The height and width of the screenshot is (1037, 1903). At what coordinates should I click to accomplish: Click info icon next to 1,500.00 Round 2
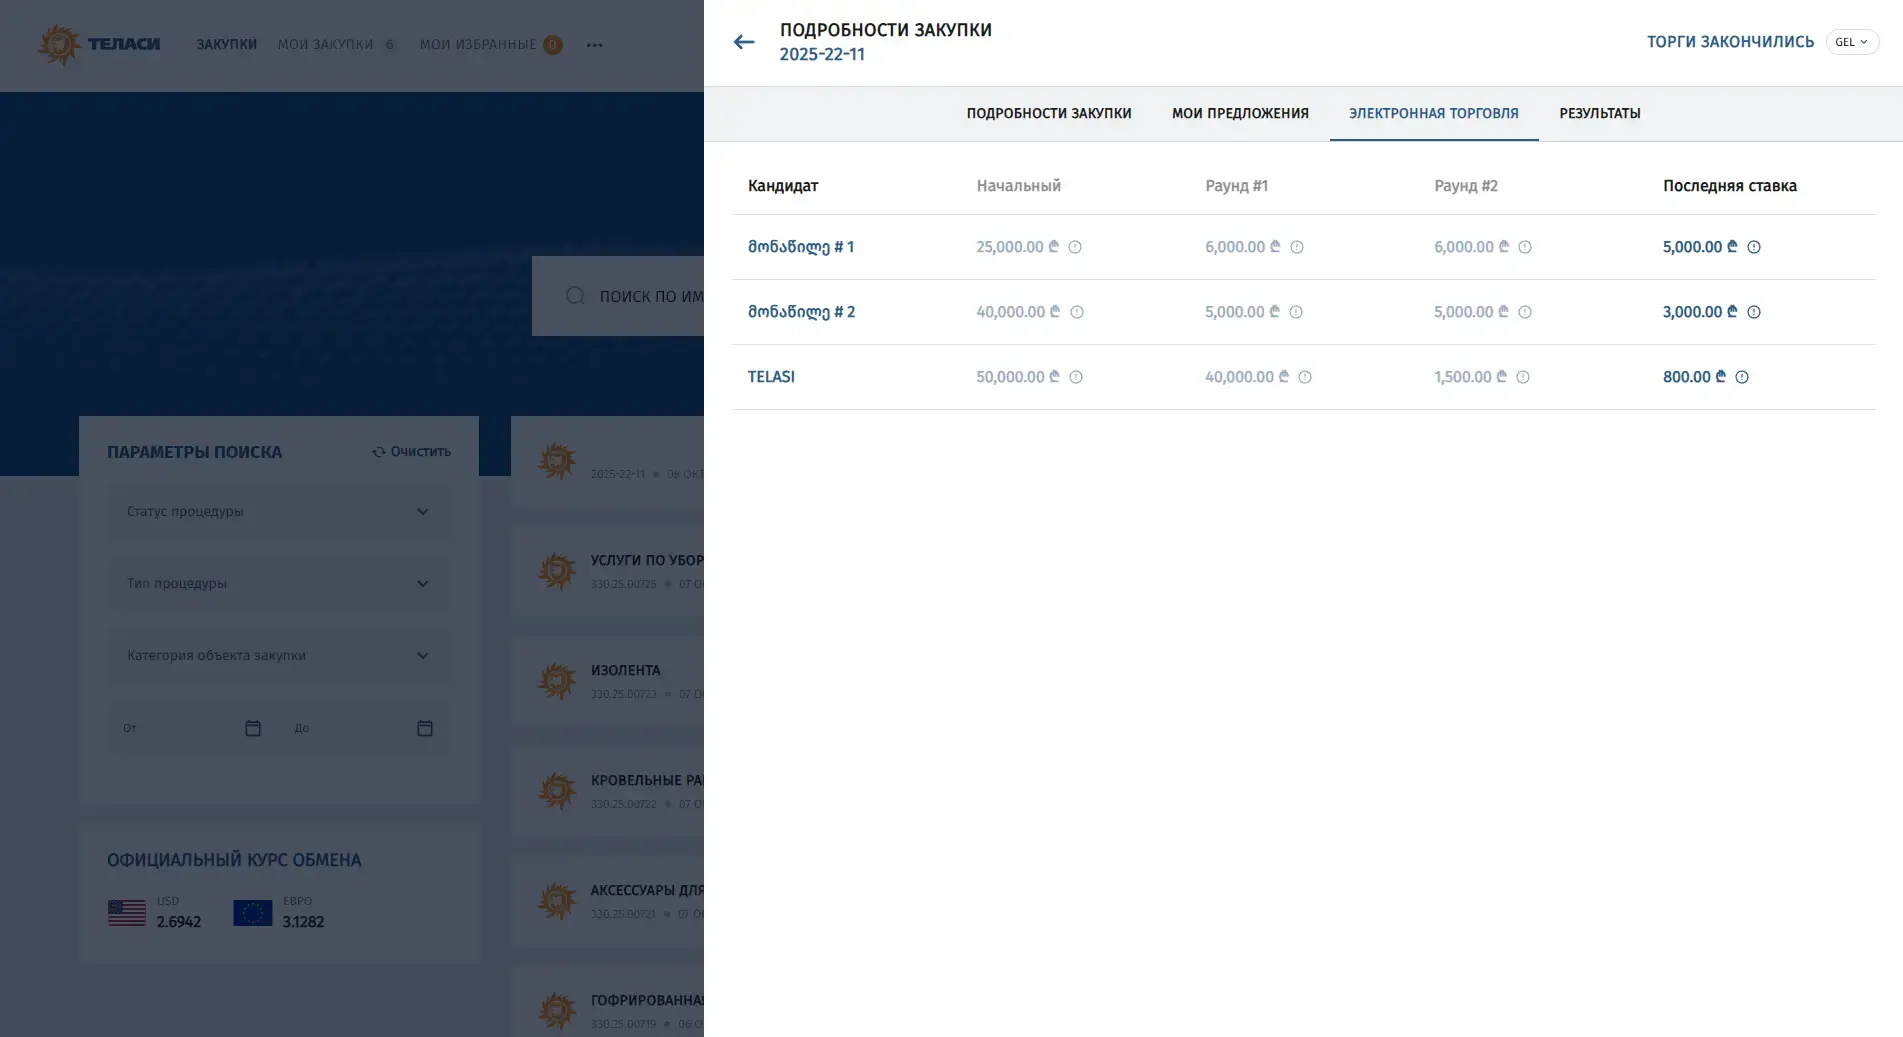[1522, 377]
